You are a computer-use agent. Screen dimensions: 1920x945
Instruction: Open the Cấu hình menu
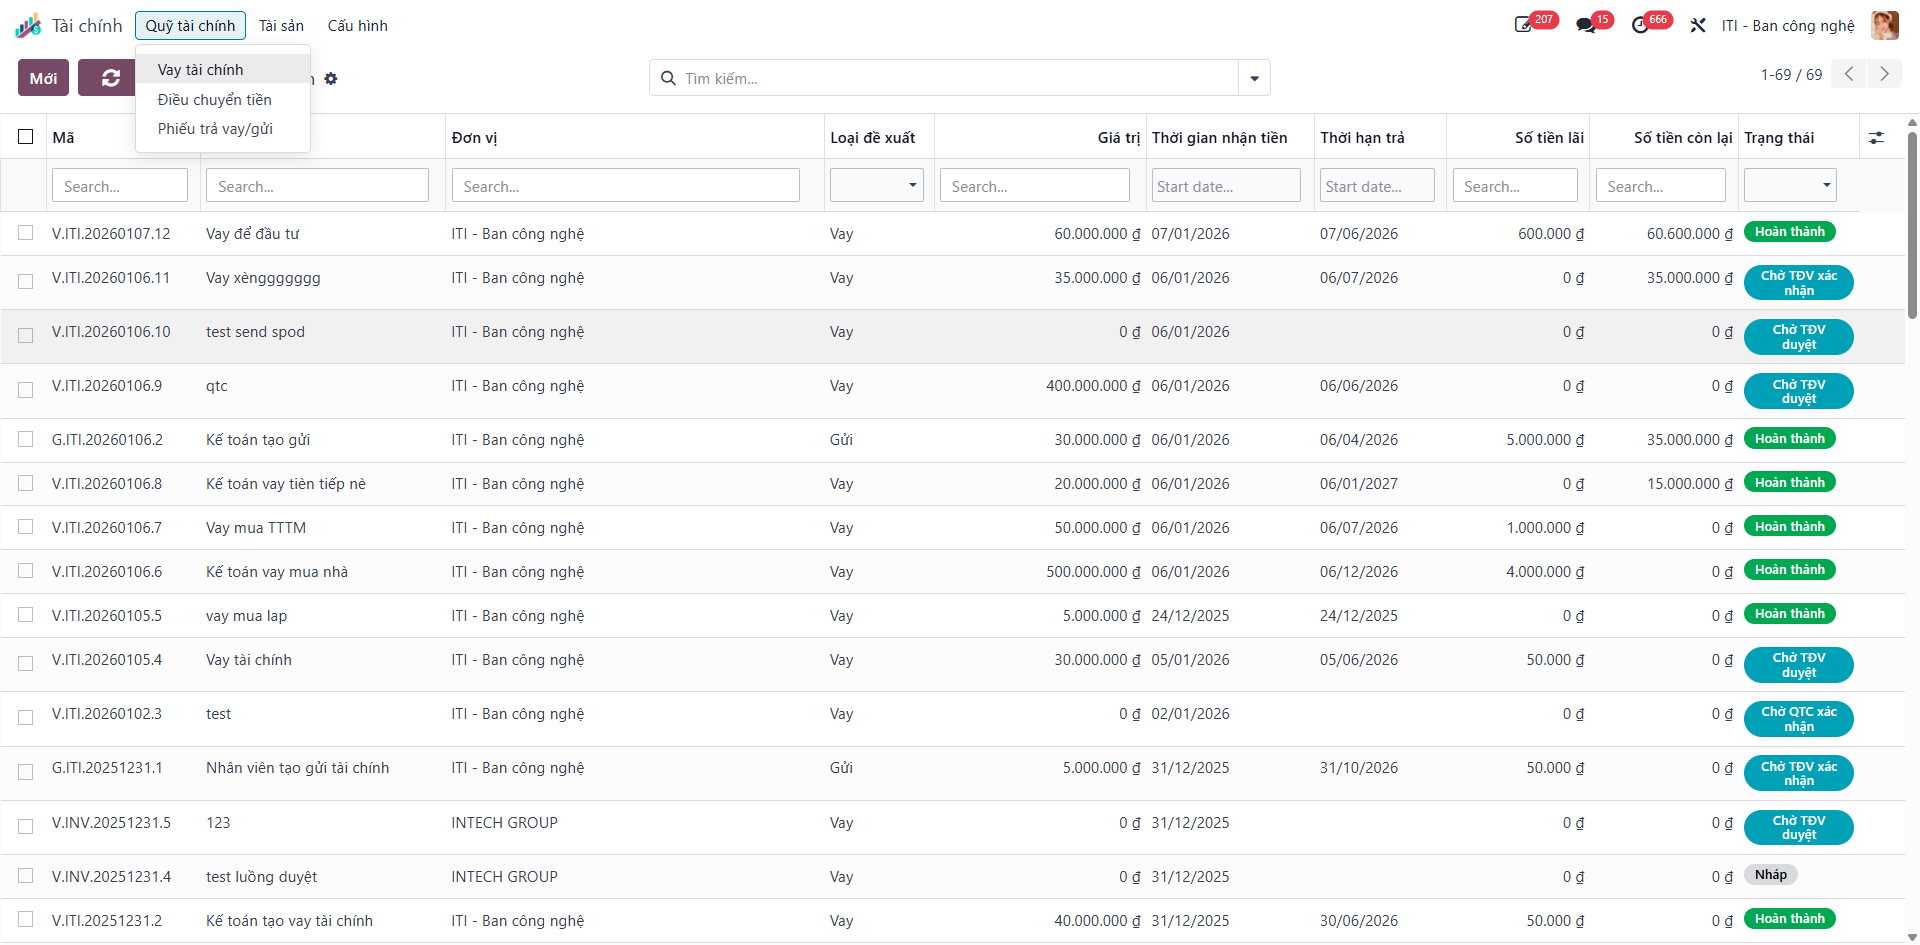tap(357, 25)
